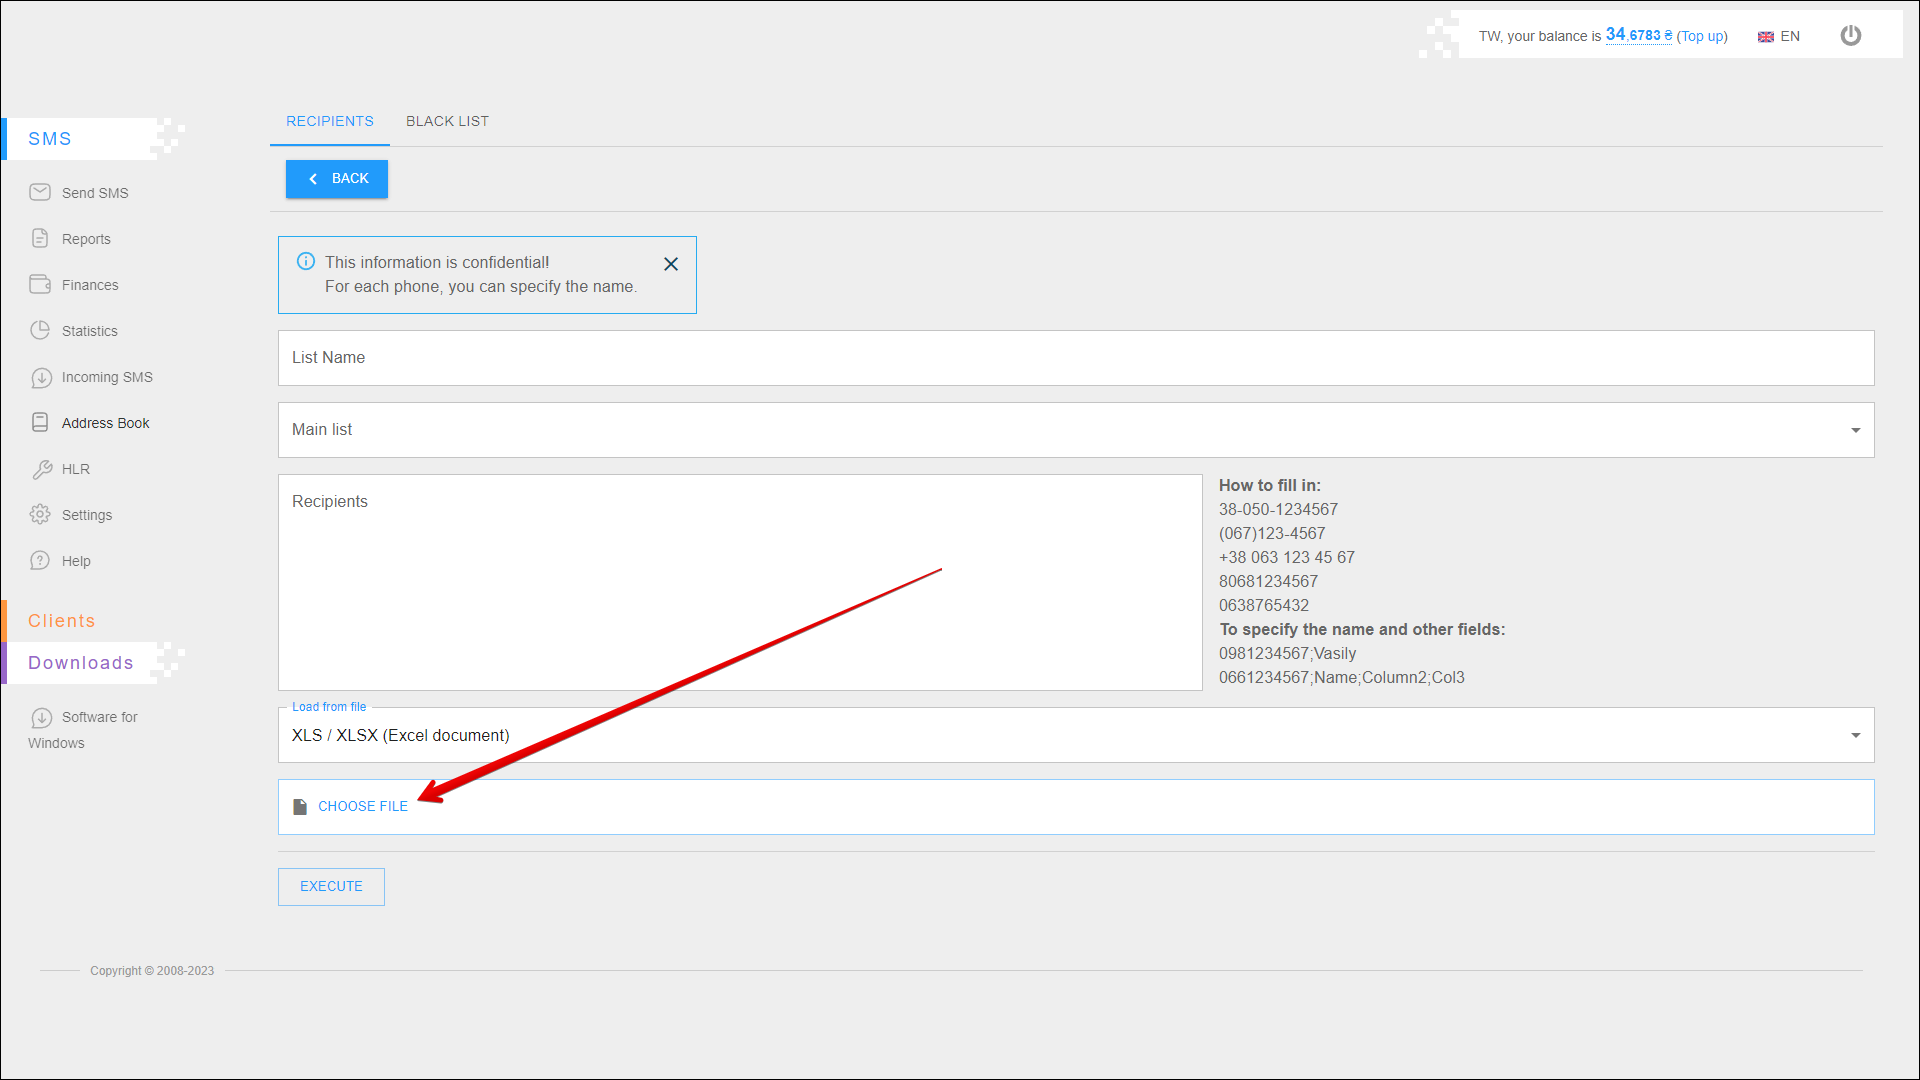The image size is (1920, 1080).
Task: Select the Recipients tab
Action: coord(330,121)
